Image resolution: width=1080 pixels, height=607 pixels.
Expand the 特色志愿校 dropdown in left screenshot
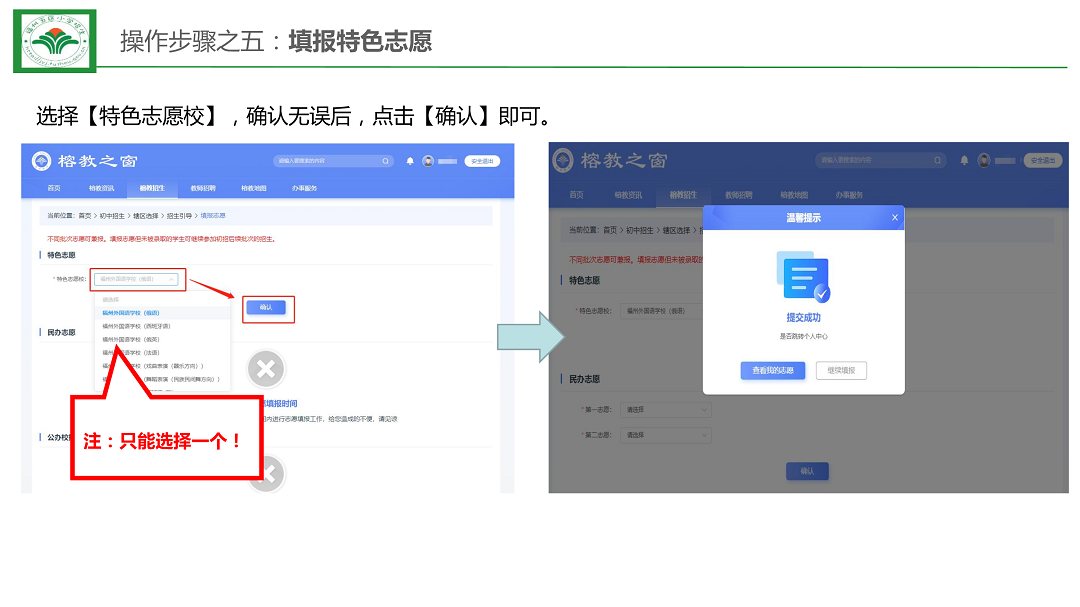pyautogui.click(x=139, y=279)
